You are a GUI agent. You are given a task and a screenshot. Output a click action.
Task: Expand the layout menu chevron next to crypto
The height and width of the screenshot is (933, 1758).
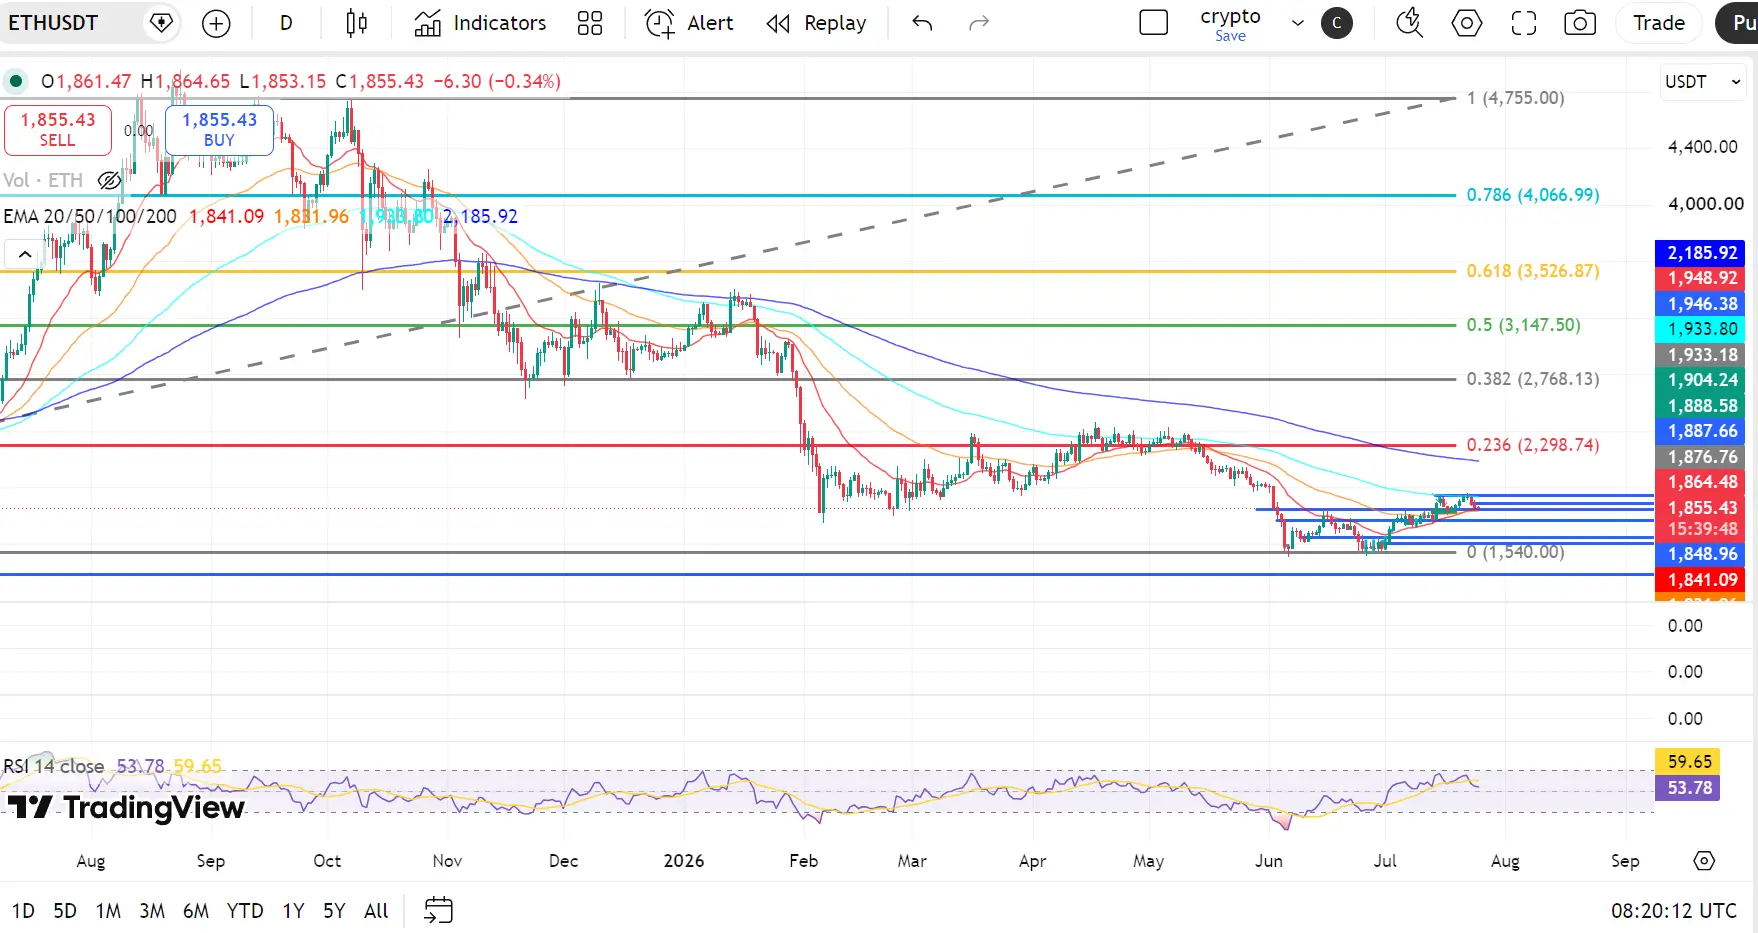pos(1298,23)
